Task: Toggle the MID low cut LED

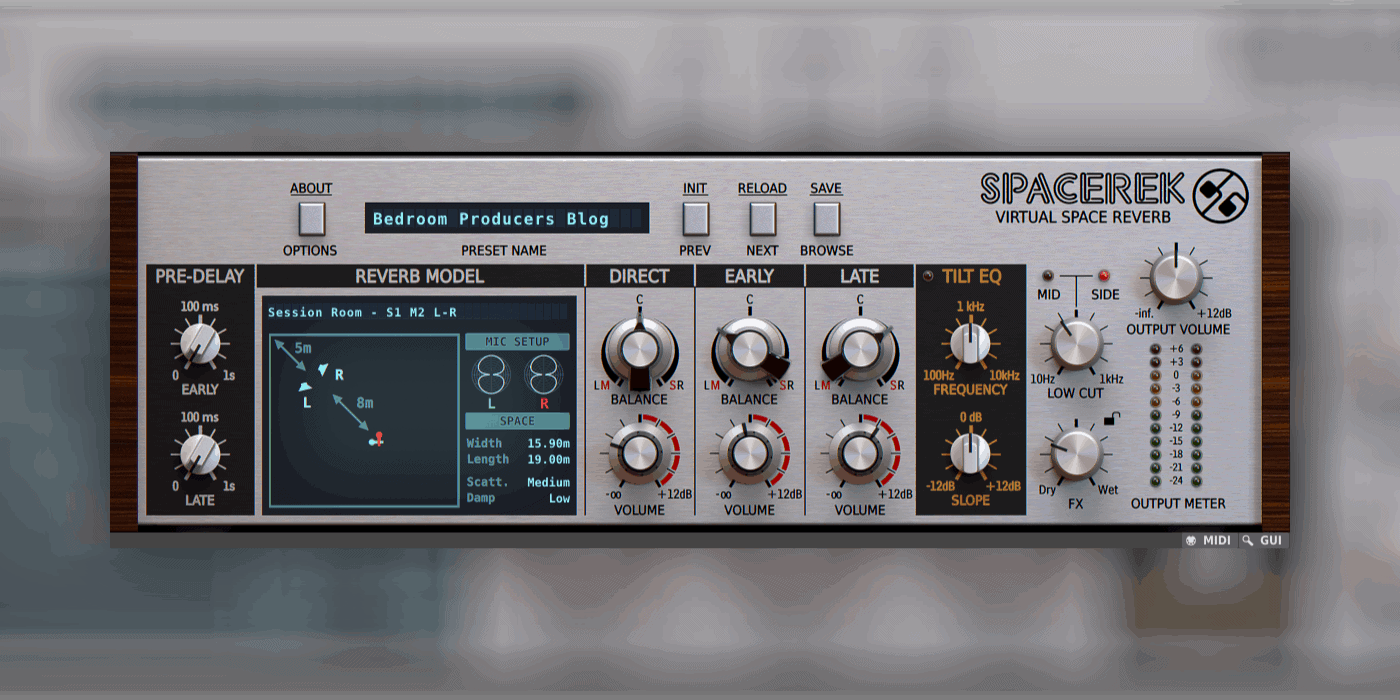Action: point(1048,275)
